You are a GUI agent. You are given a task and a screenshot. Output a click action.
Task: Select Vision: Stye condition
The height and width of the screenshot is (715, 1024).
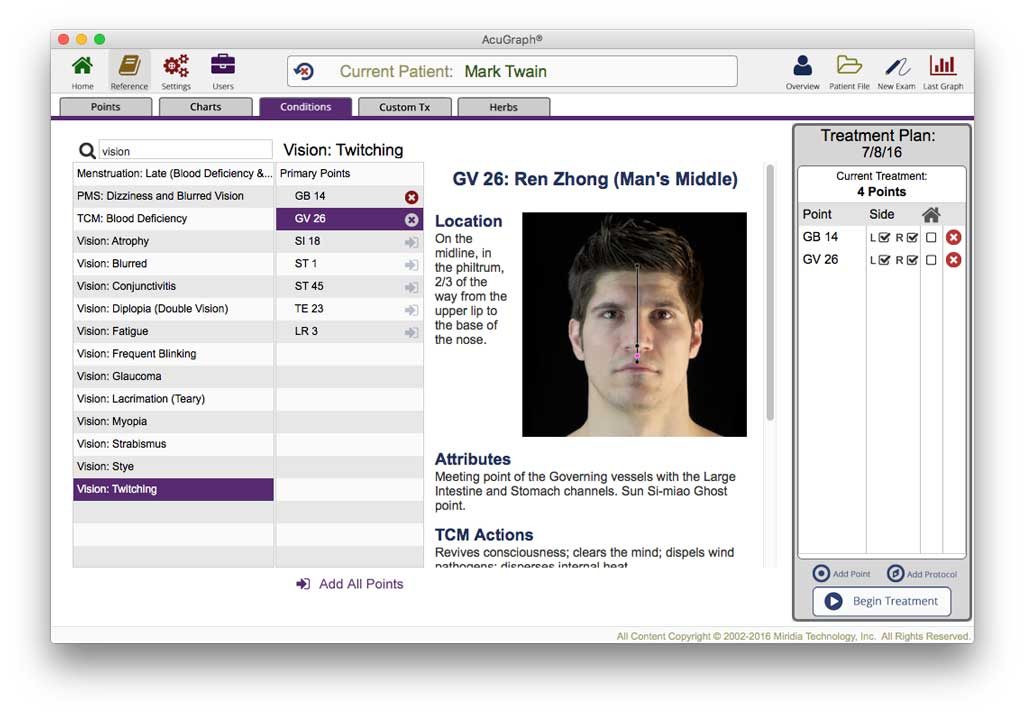pos(173,466)
